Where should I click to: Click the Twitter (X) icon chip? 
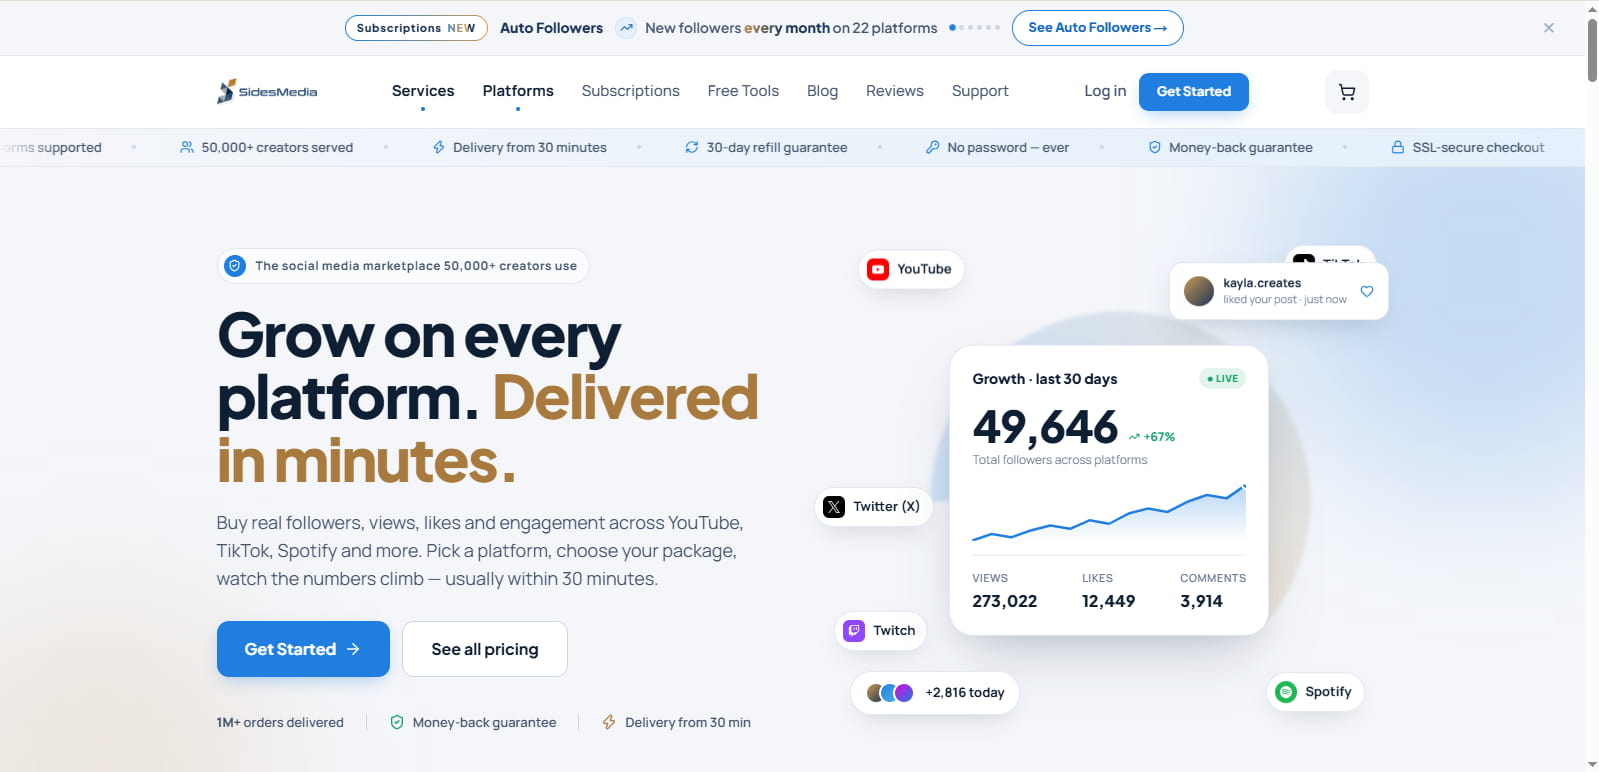point(875,507)
